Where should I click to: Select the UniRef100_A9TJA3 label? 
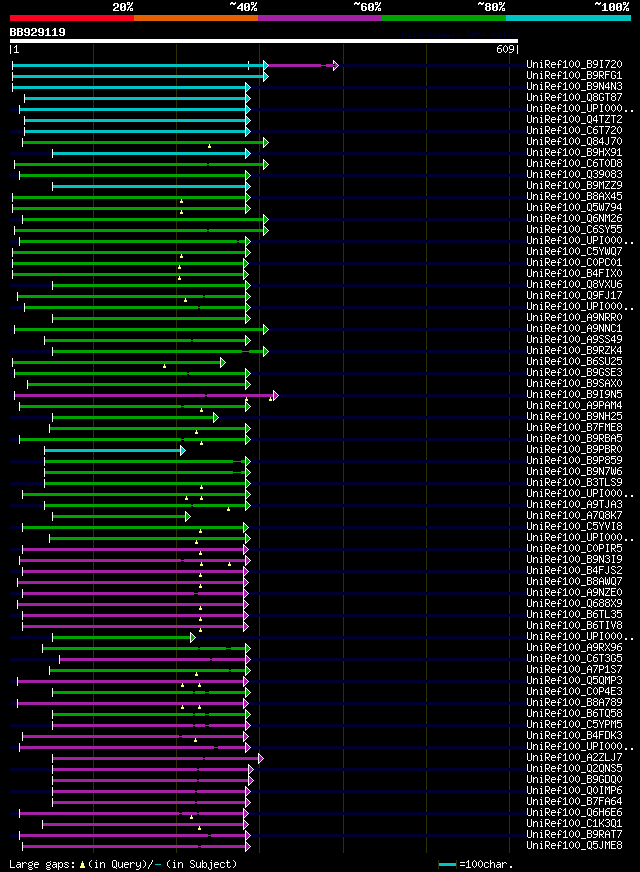574,505
